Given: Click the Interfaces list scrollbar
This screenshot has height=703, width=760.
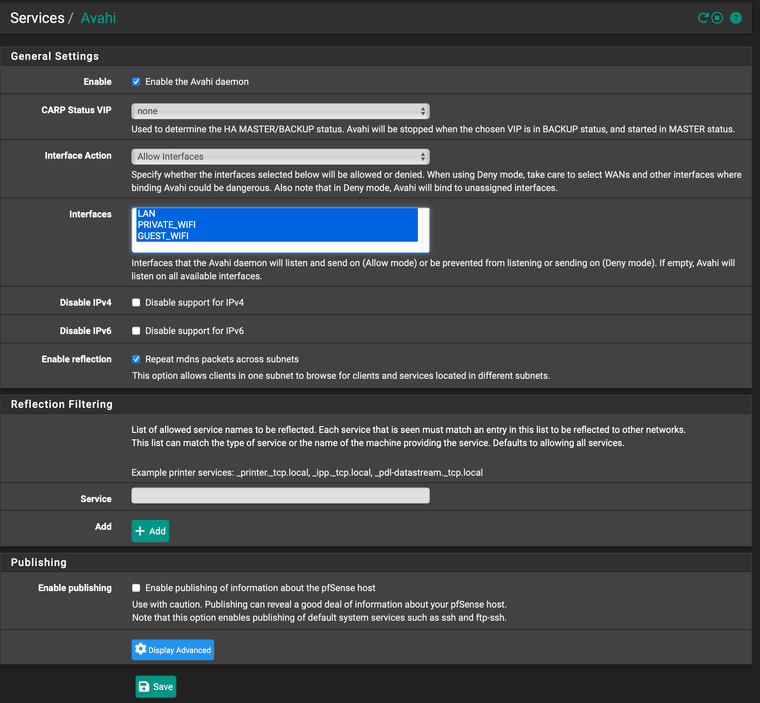Looking at the screenshot, I should [x=424, y=230].
